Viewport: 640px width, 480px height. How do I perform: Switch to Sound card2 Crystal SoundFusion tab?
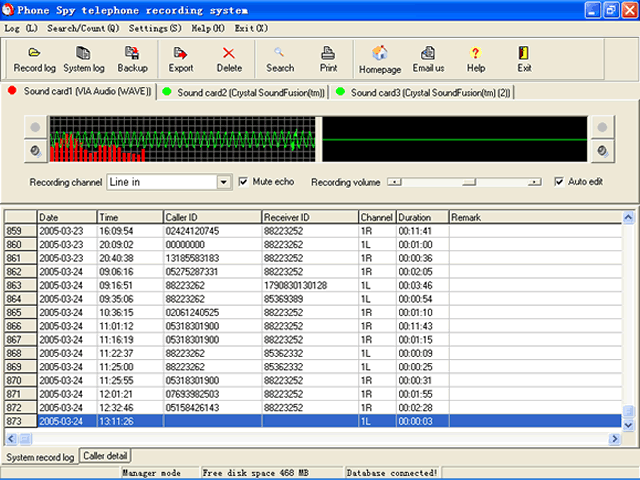coord(244,93)
